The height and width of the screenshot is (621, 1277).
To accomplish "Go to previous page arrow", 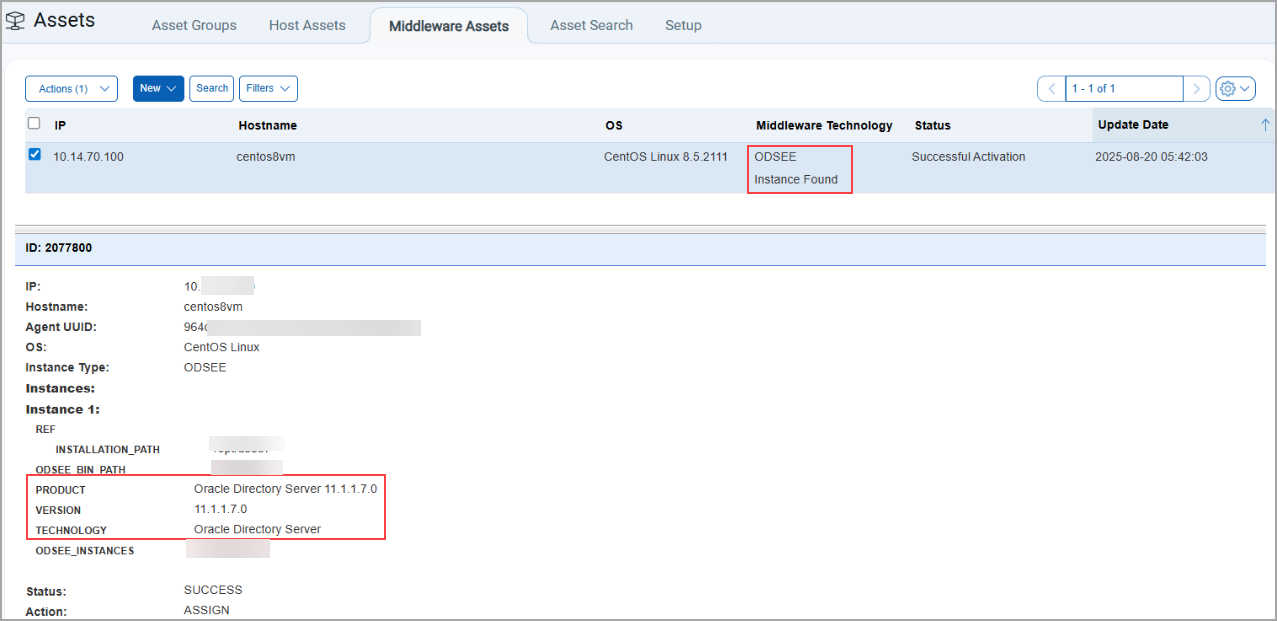I will tap(1051, 89).
